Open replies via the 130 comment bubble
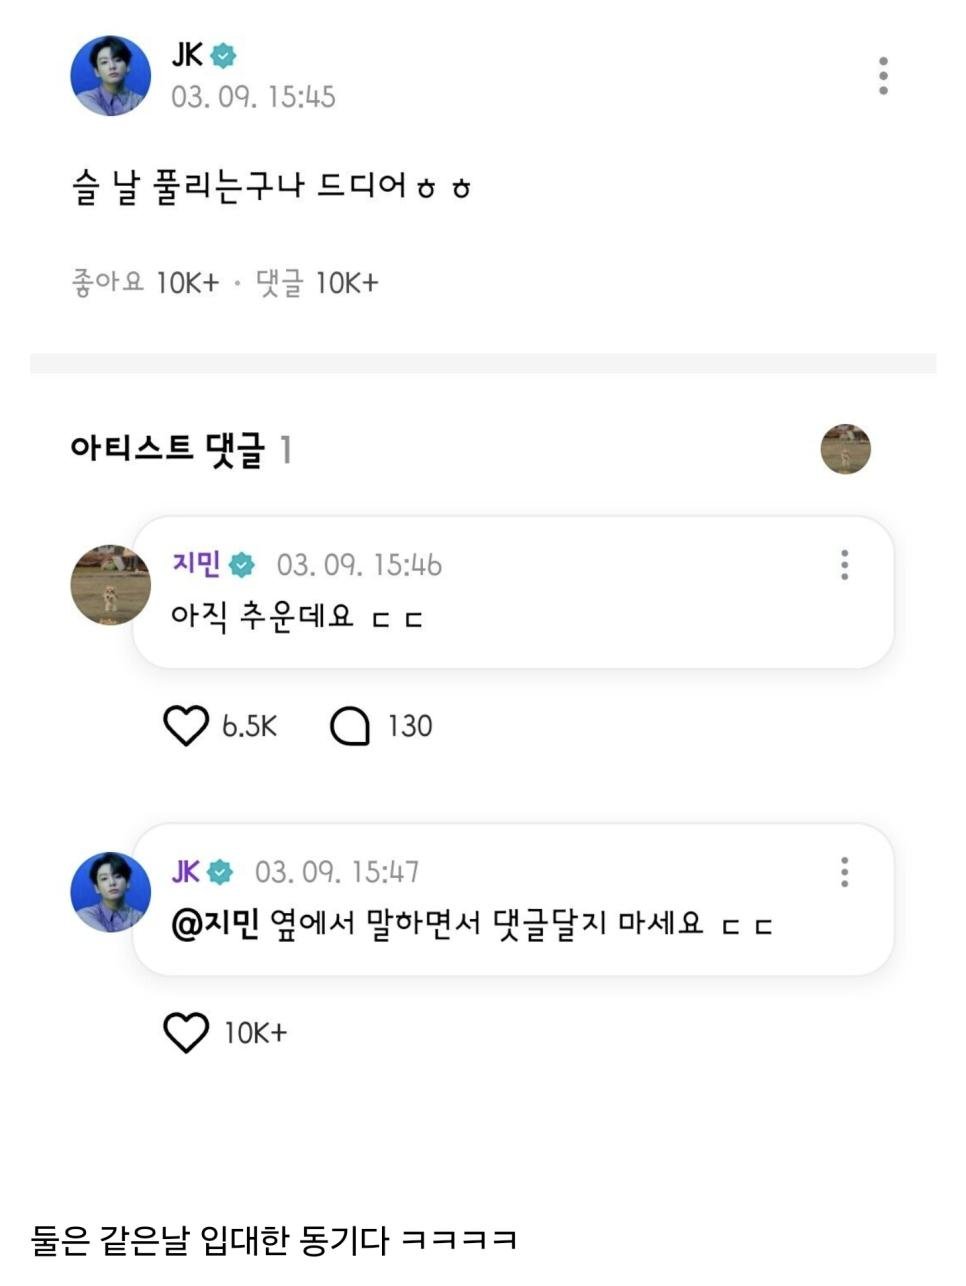The image size is (966, 1286). point(350,727)
